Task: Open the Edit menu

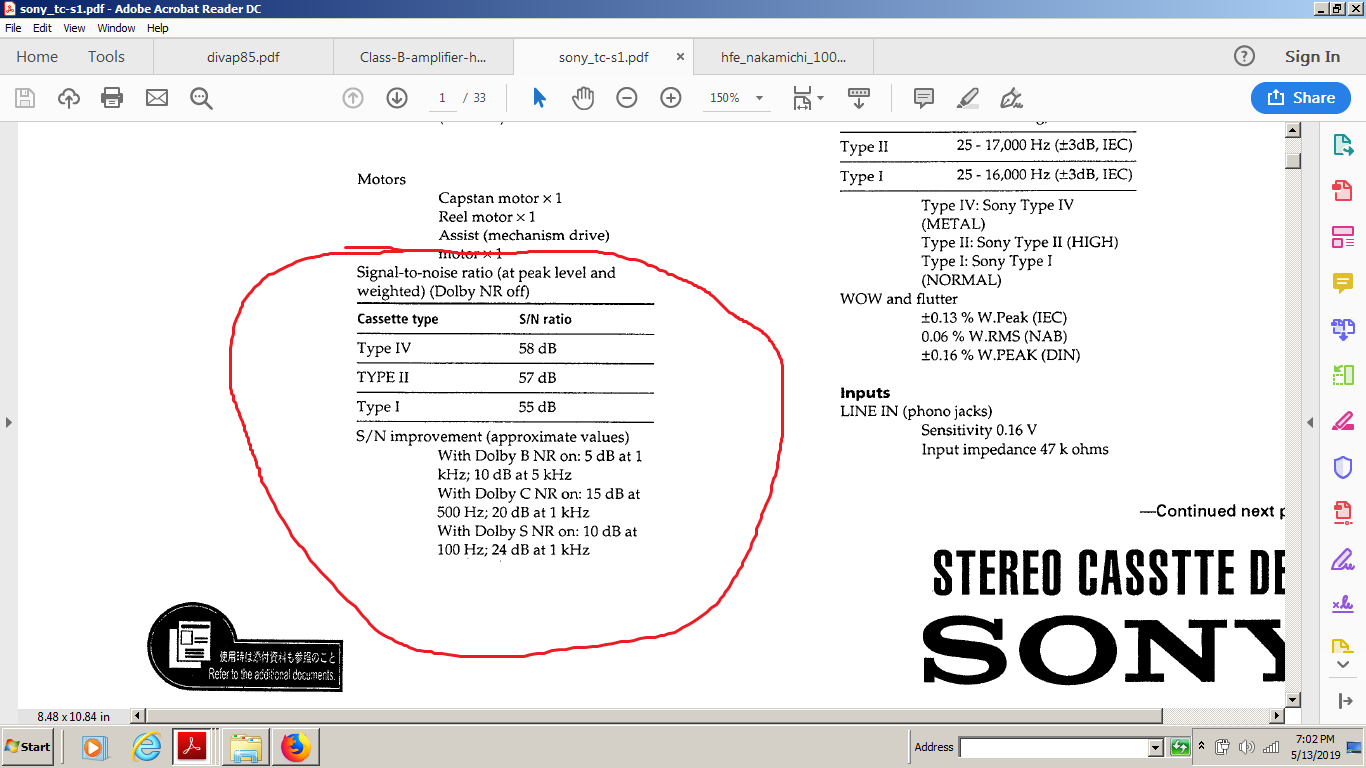Action: coord(42,28)
